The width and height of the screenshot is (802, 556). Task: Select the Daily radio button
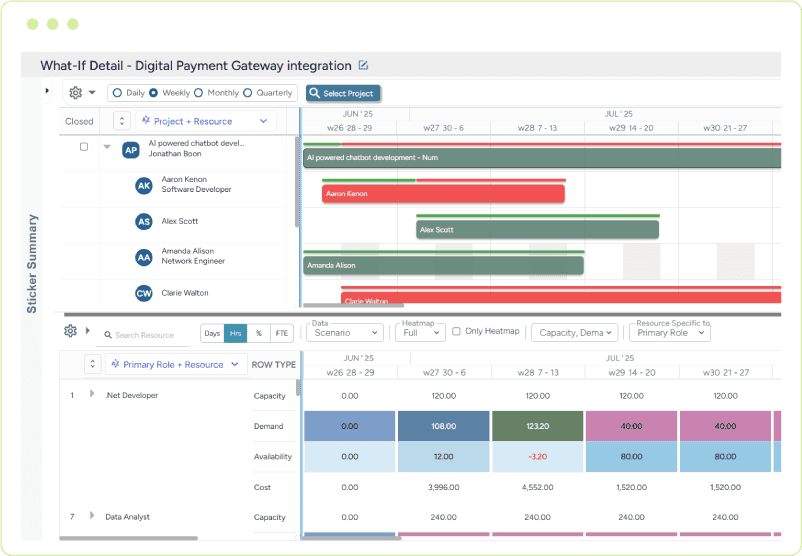click(117, 93)
